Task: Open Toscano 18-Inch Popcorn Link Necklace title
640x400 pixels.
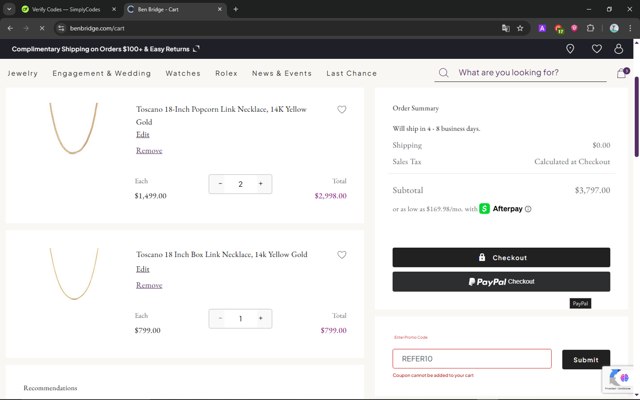Action: pyautogui.click(x=221, y=116)
